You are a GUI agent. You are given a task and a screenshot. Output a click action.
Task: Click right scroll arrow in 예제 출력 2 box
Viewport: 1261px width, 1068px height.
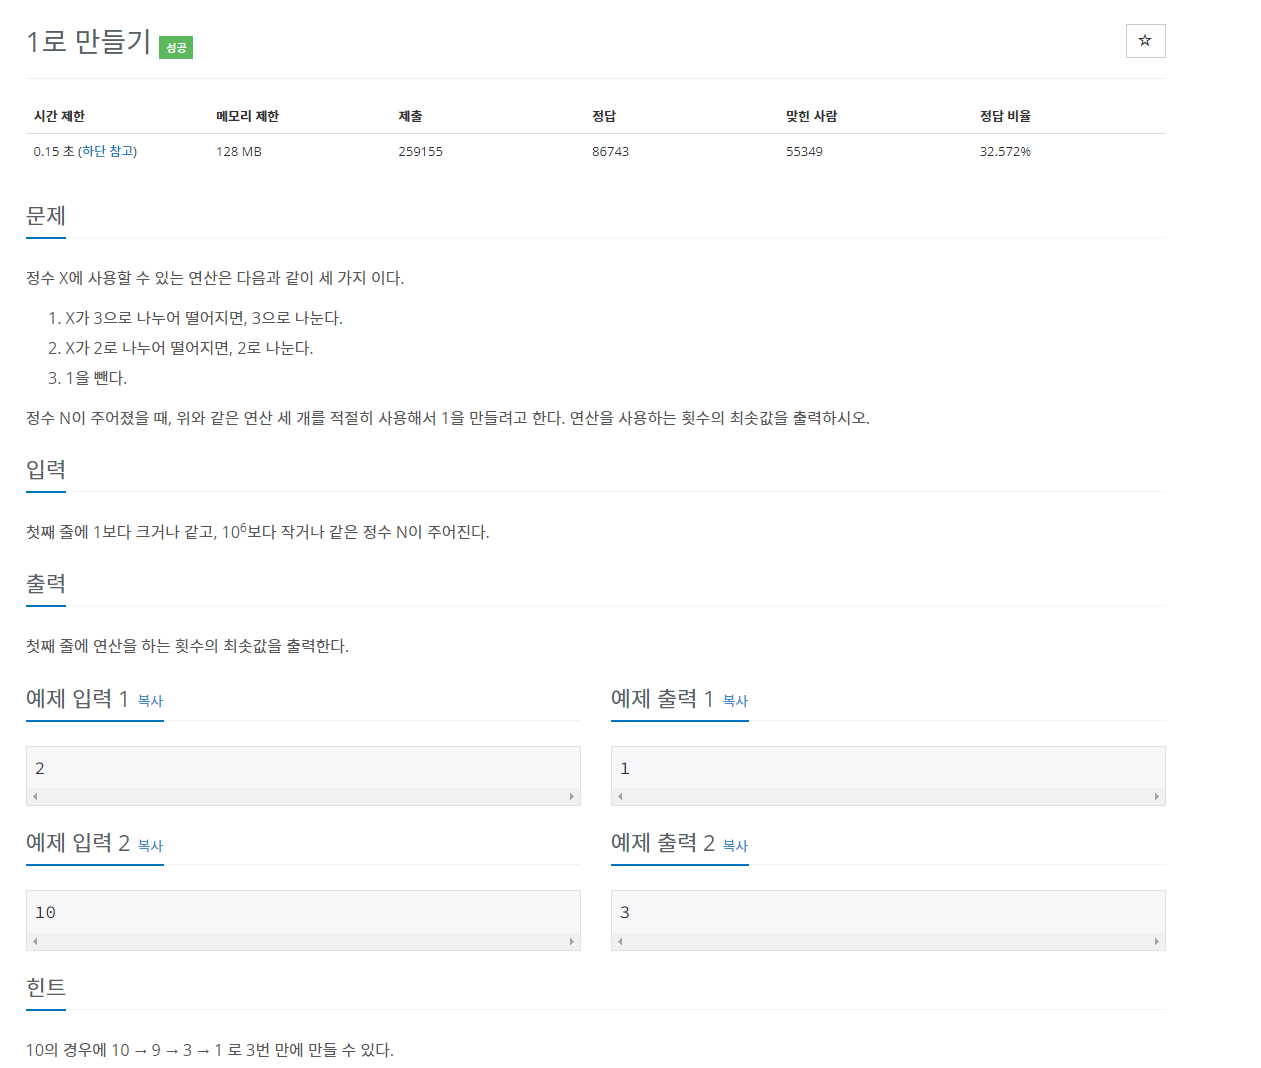point(1157,941)
